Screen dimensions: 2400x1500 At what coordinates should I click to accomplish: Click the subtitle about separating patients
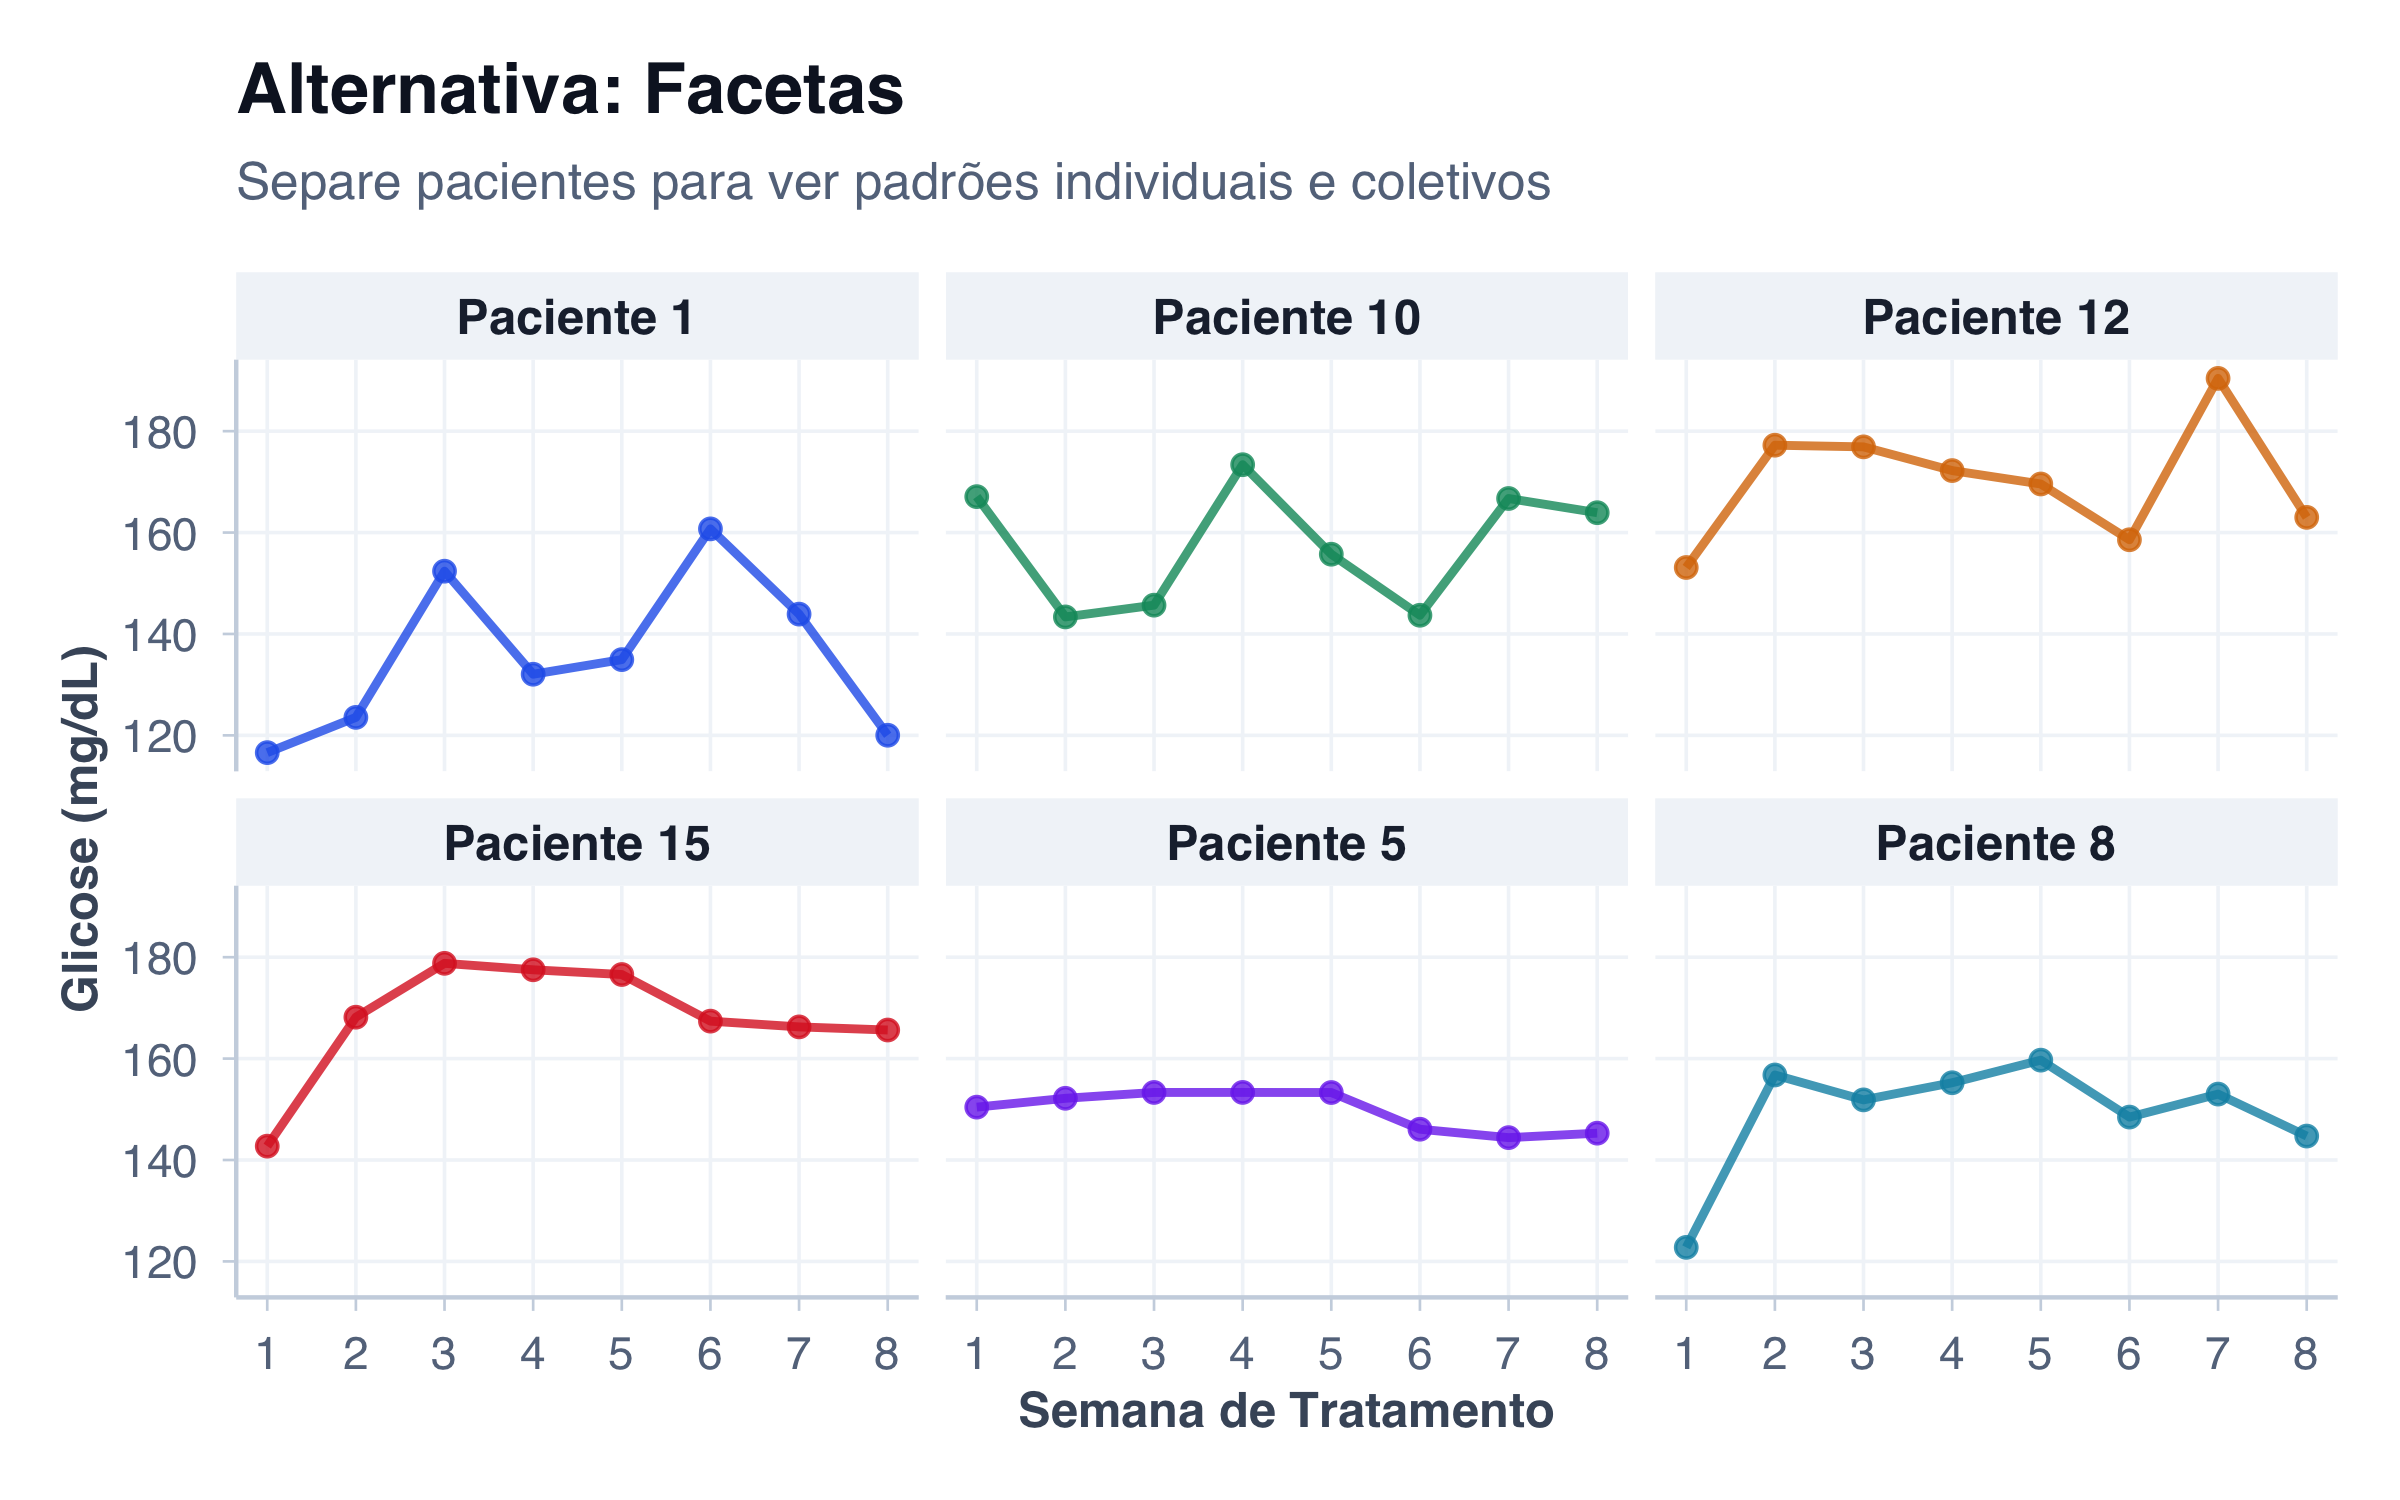pos(893,182)
